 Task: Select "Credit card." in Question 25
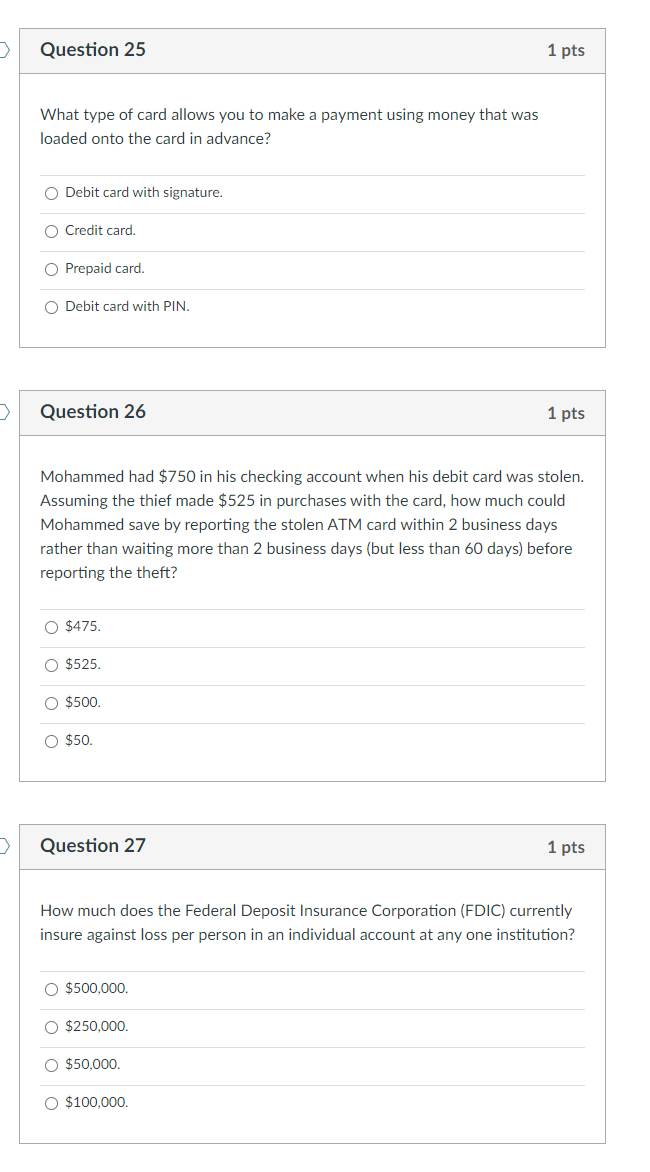(51, 230)
